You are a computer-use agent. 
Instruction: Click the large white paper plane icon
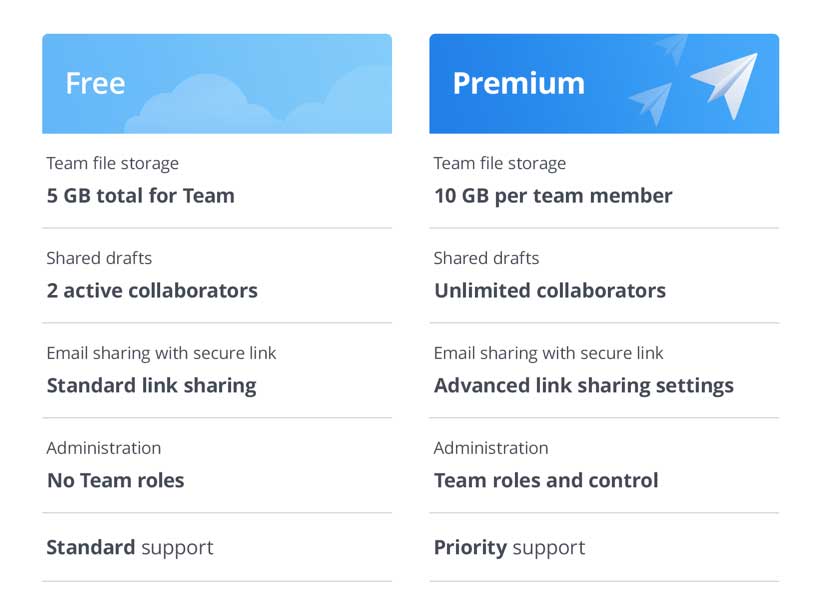(x=726, y=83)
